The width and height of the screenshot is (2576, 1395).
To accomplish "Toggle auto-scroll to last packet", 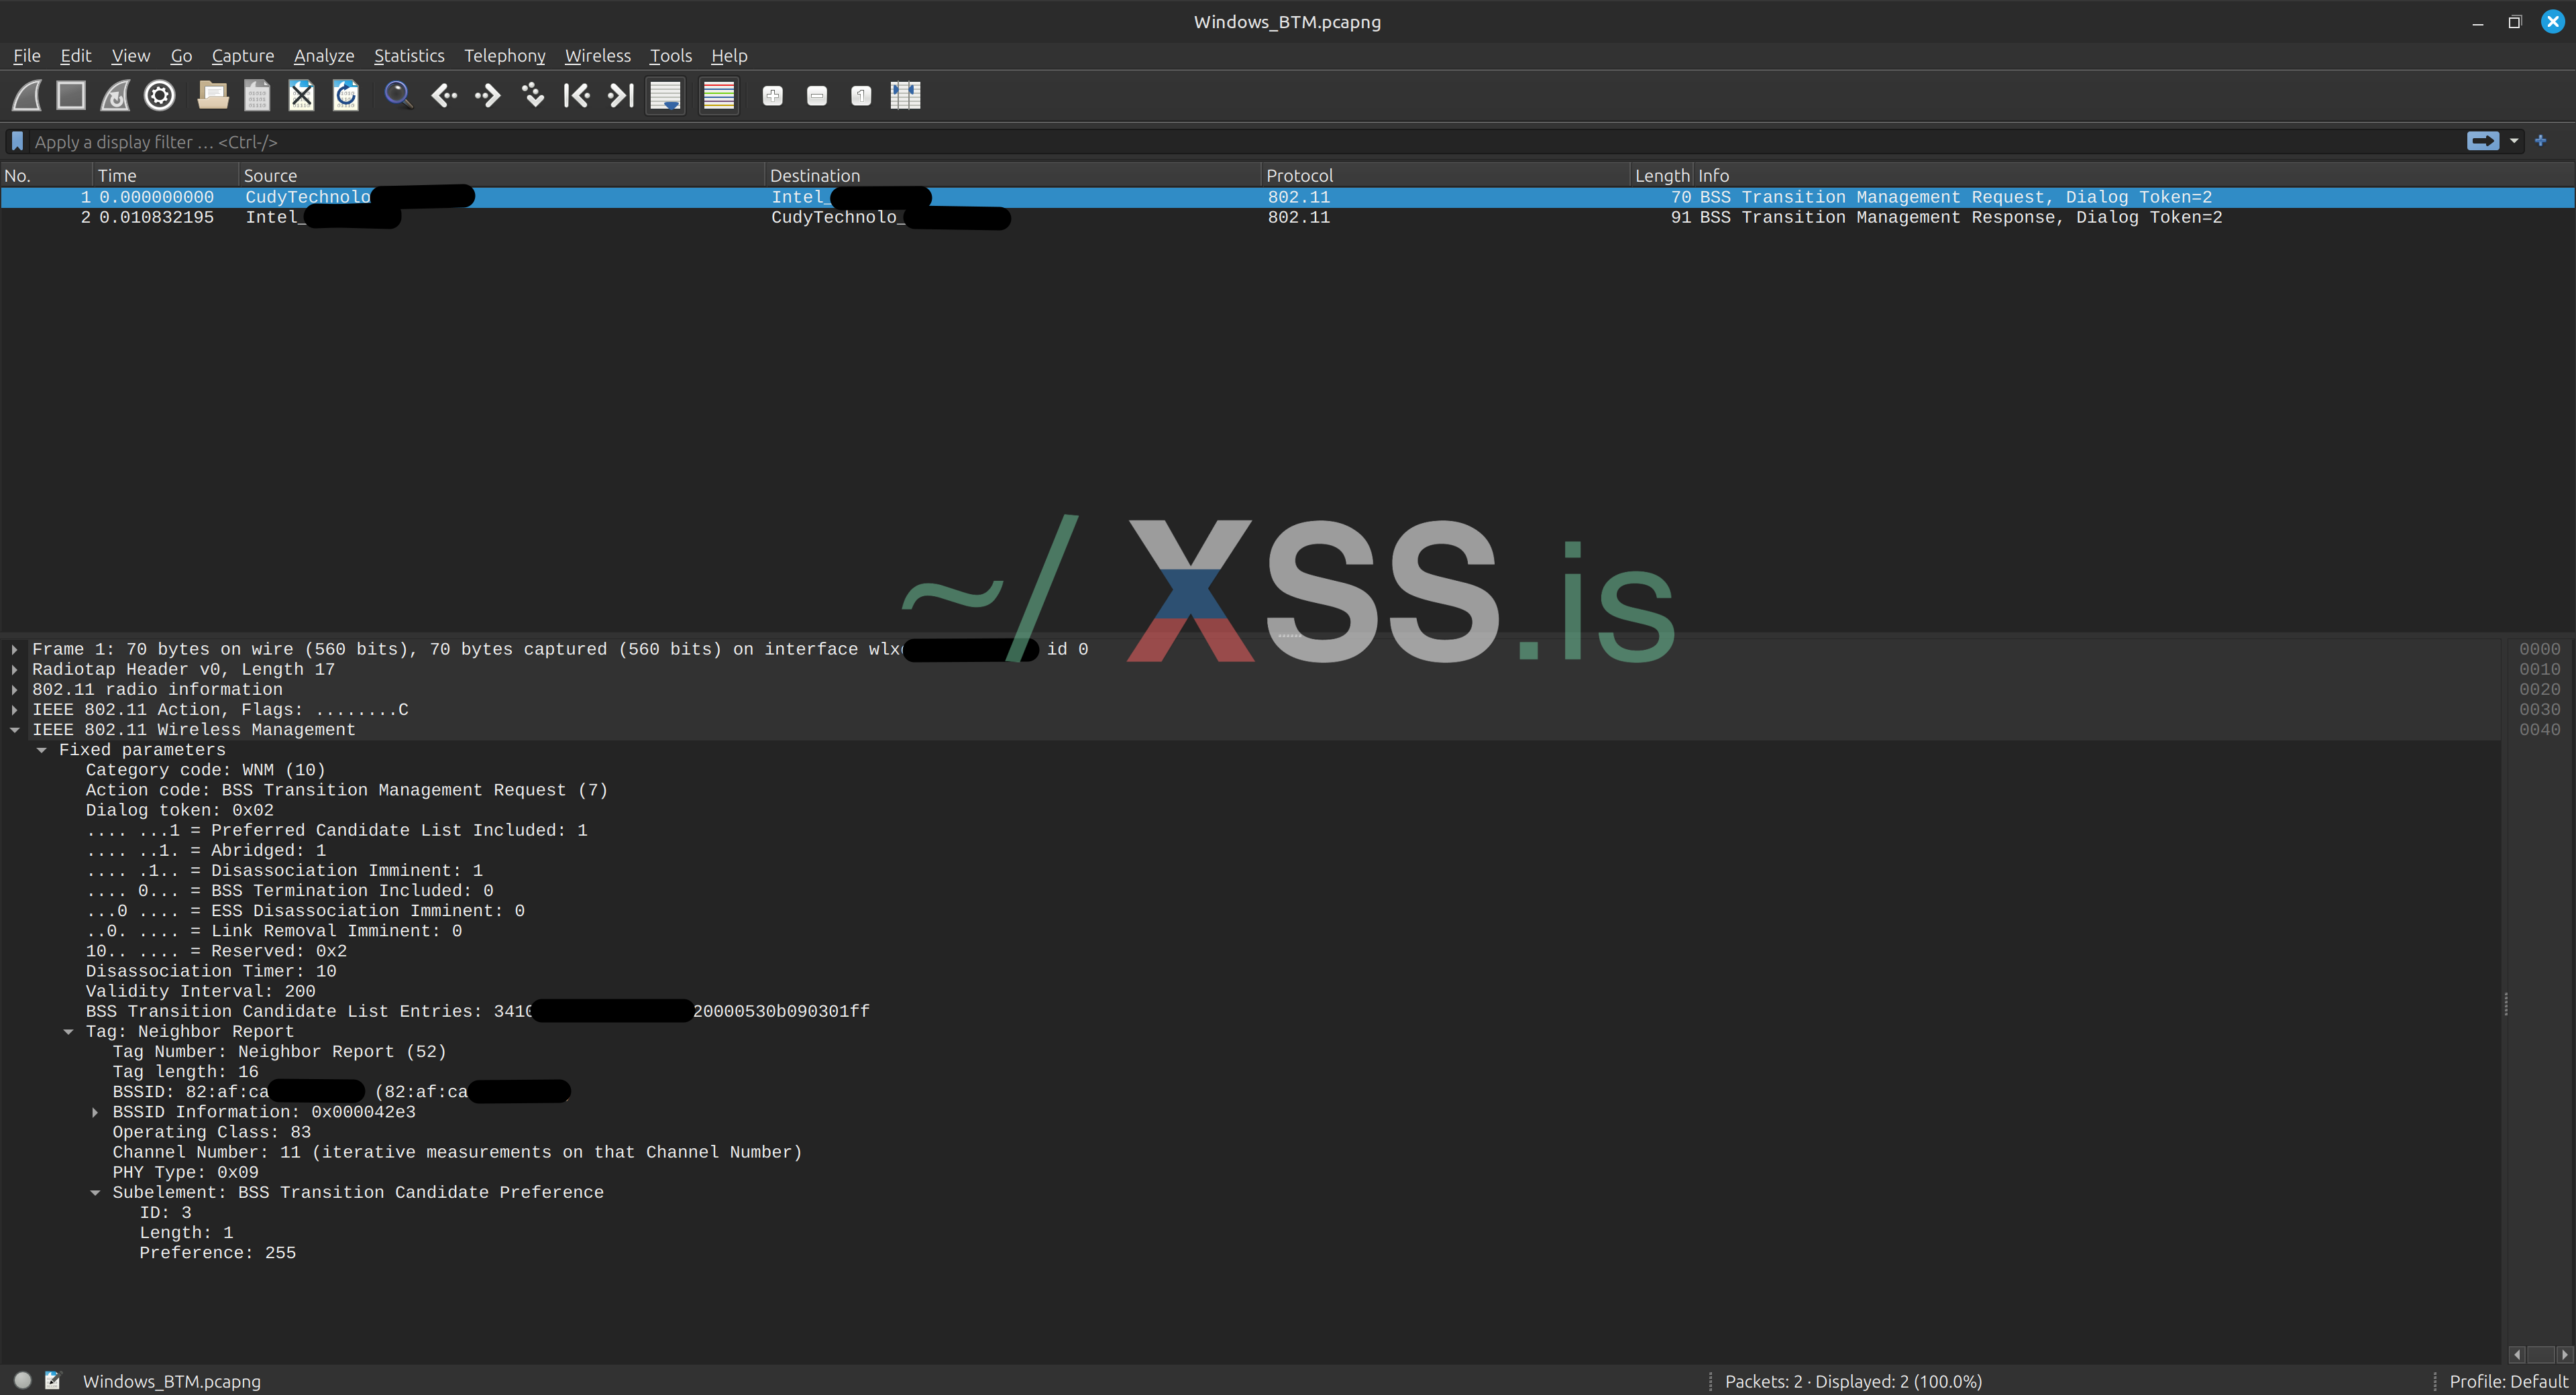I will point(665,96).
